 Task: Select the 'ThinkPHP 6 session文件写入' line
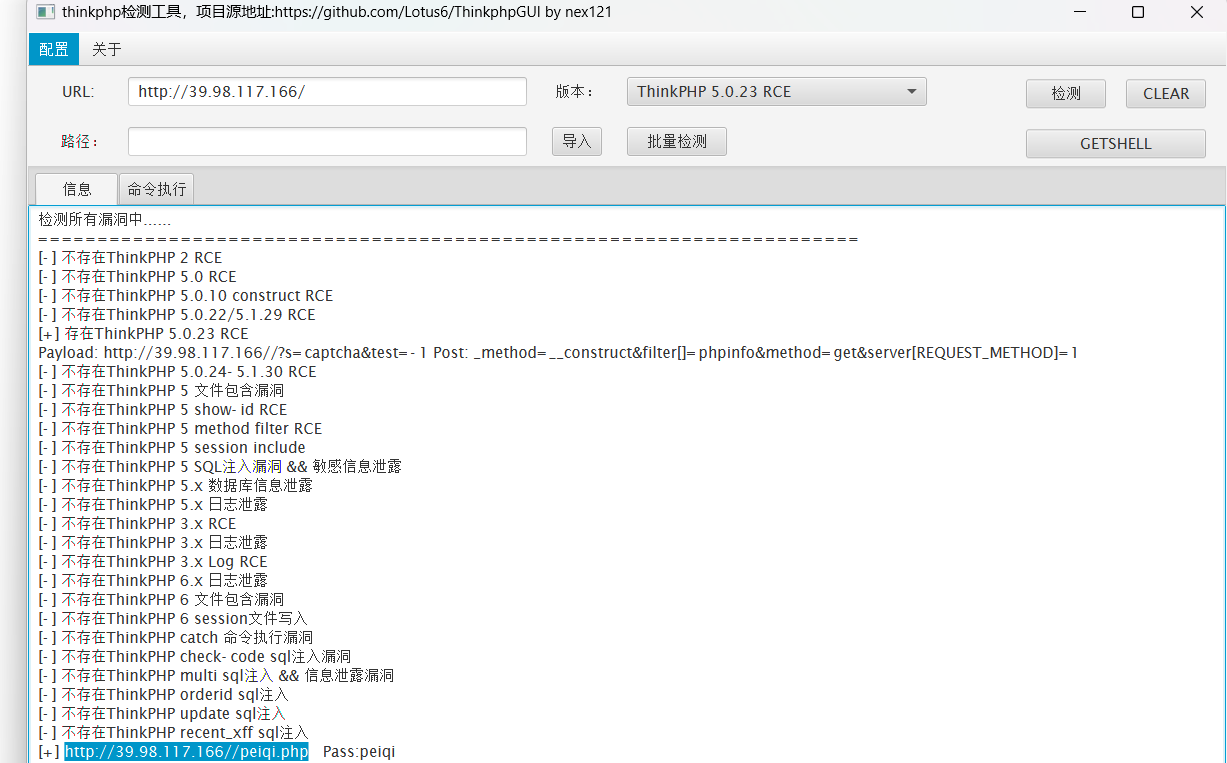pos(173,619)
